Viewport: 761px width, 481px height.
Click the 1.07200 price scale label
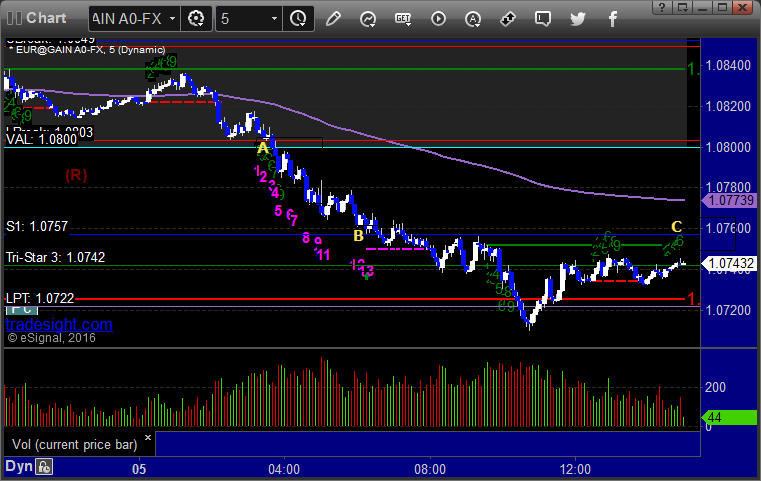pyautogui.click(x=728, y=310)
